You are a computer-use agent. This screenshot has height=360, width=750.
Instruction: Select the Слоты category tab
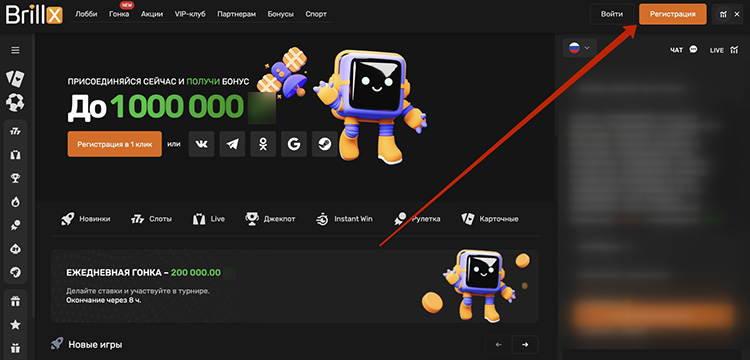point(151,219)
